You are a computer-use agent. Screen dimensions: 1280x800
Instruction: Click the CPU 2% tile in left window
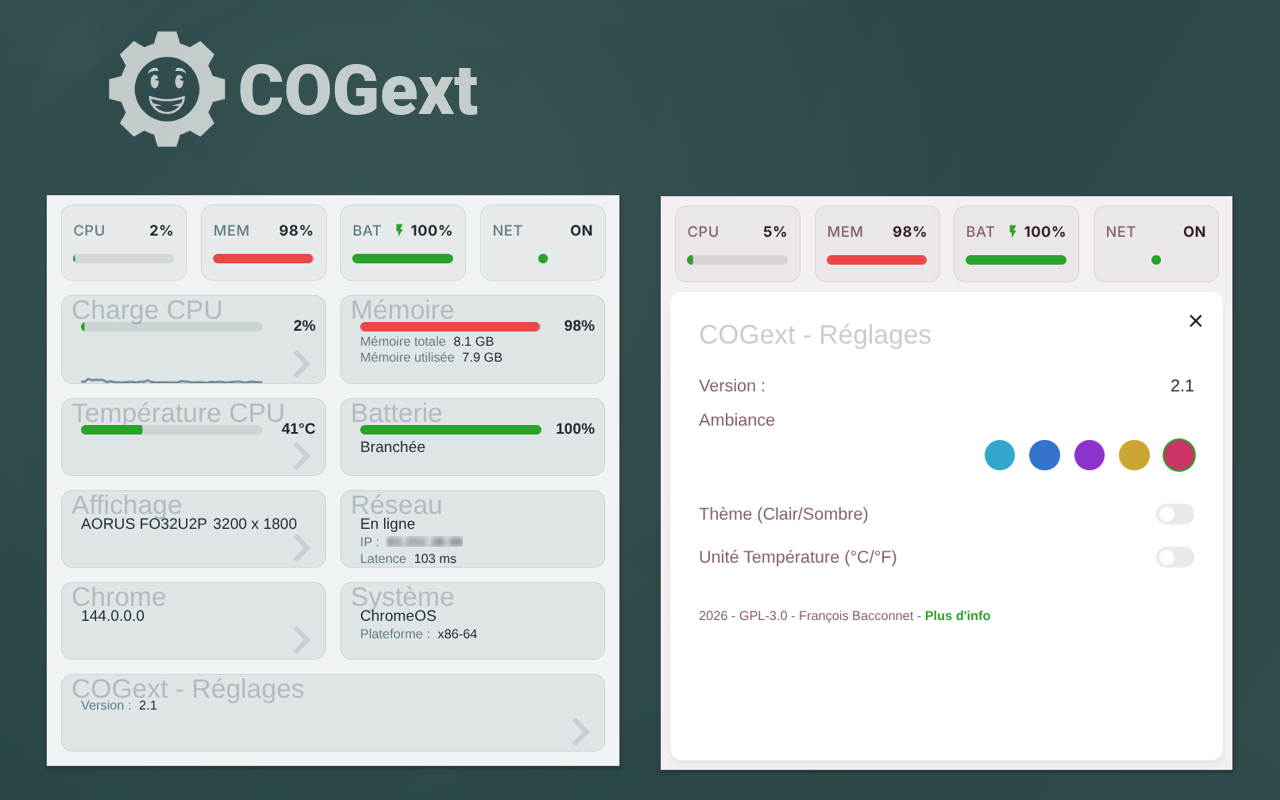[124, 243]
